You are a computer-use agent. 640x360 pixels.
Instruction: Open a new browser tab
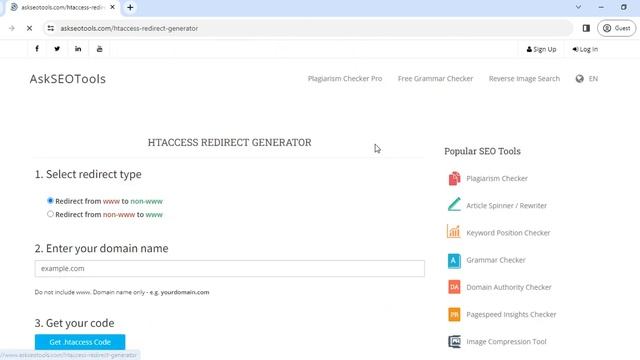(130, 7)
